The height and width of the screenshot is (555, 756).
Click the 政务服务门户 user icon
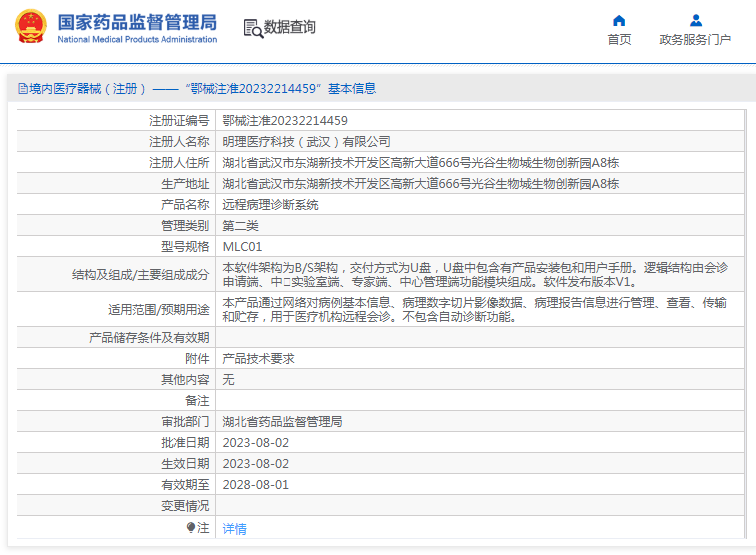(x=696, y=21)
